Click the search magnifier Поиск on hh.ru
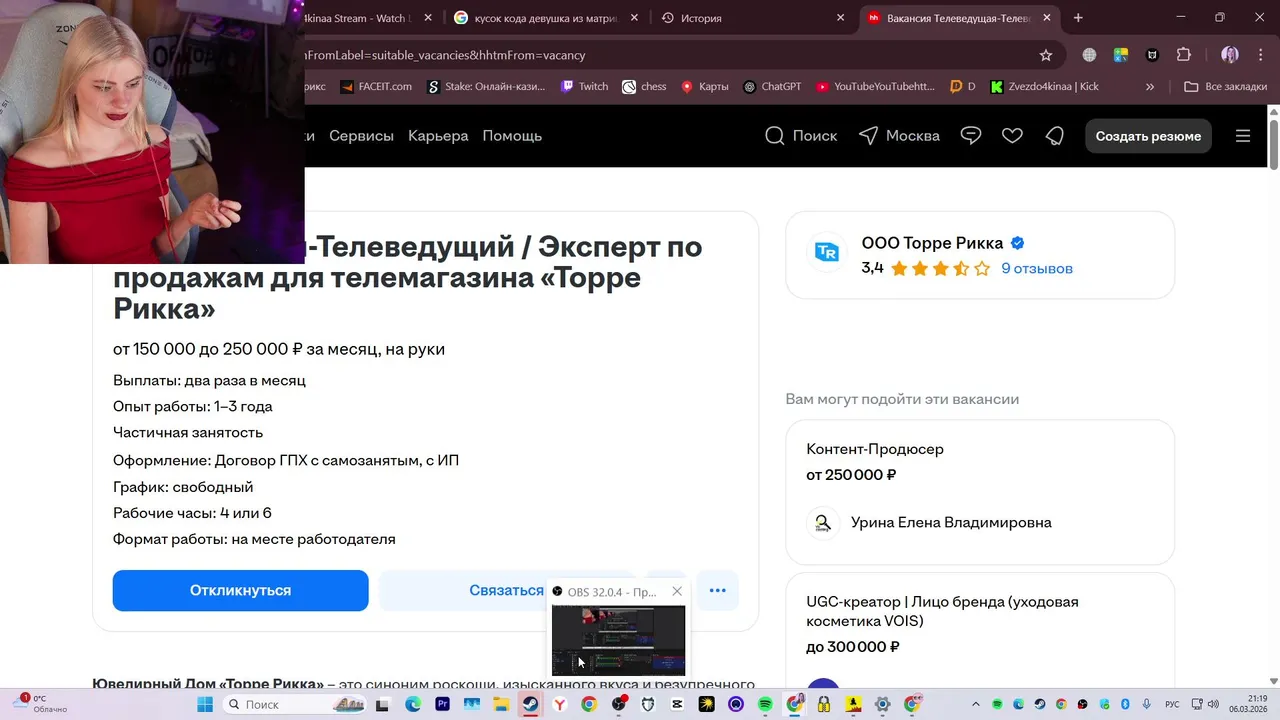The height and width of the screenshot is (720, 1280). tap(801, 136)
